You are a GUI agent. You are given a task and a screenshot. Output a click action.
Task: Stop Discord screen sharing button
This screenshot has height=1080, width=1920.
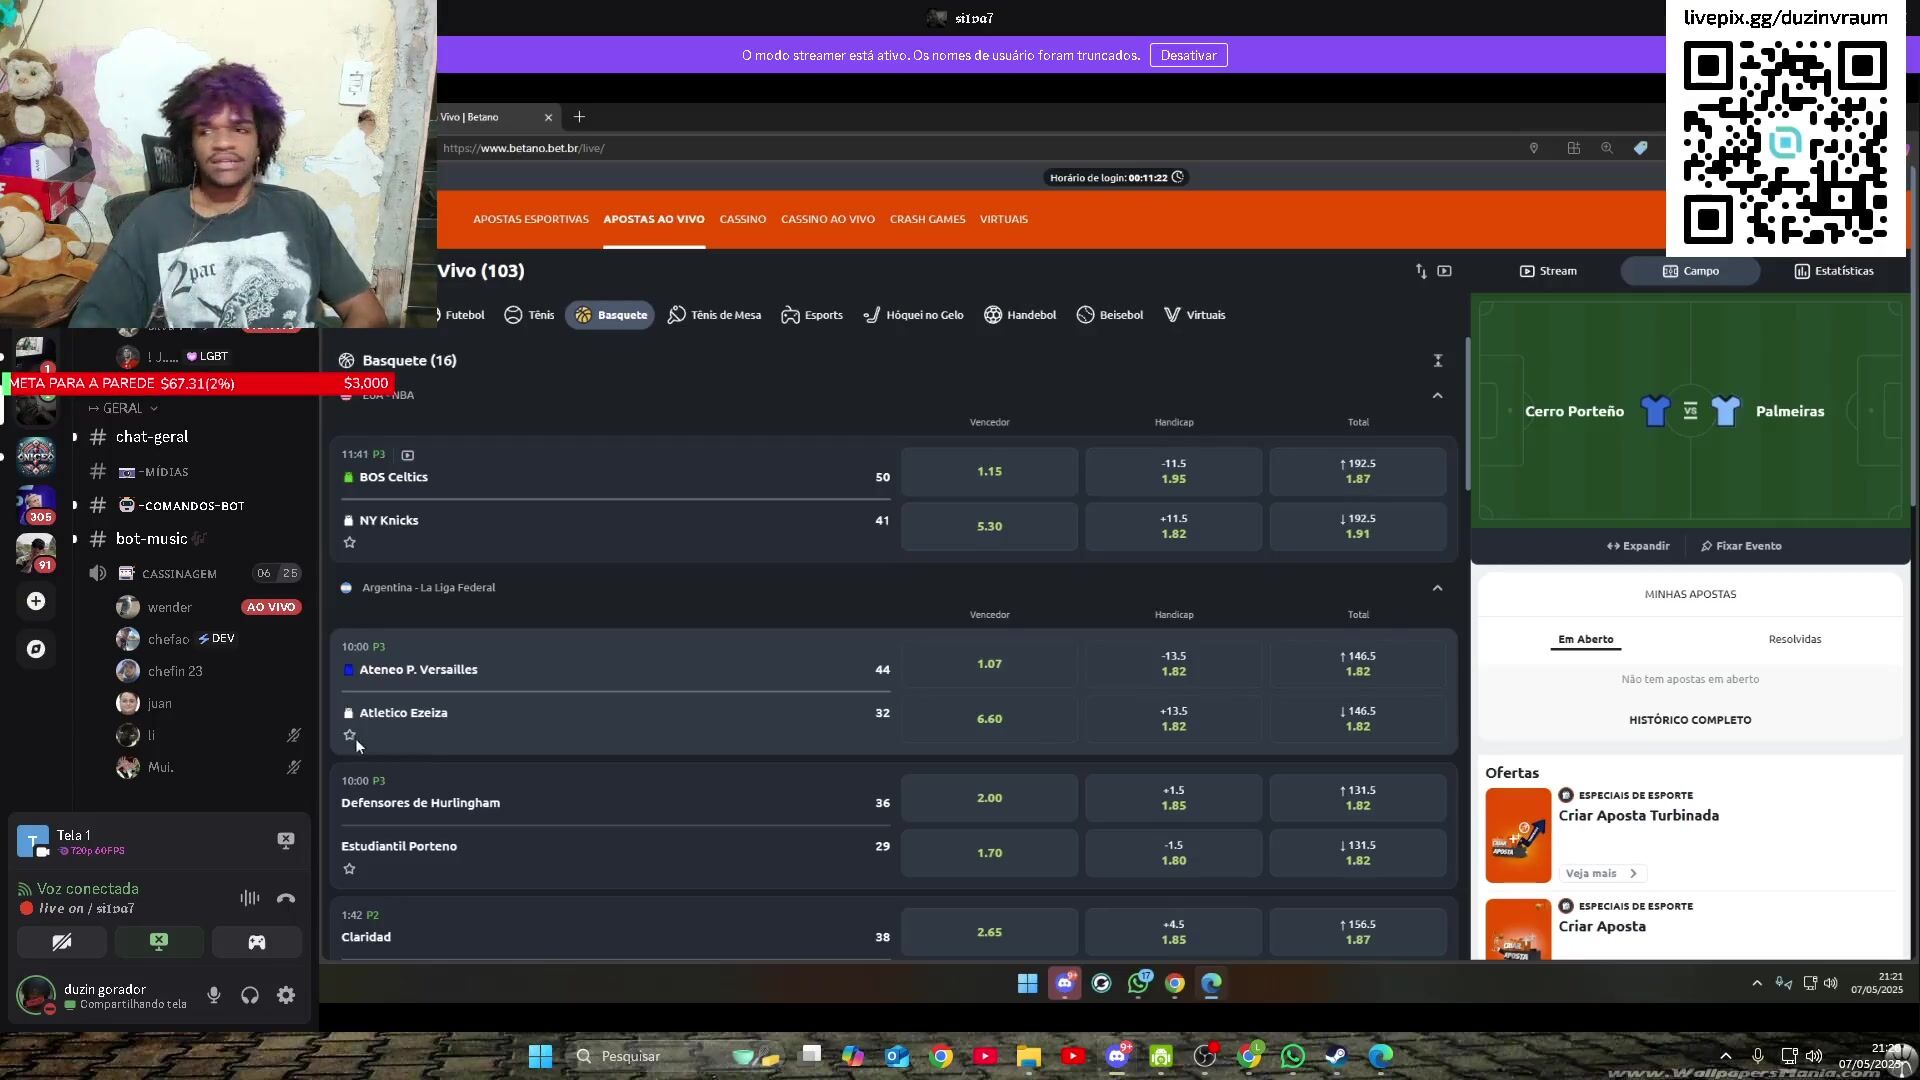coord(159,942)
